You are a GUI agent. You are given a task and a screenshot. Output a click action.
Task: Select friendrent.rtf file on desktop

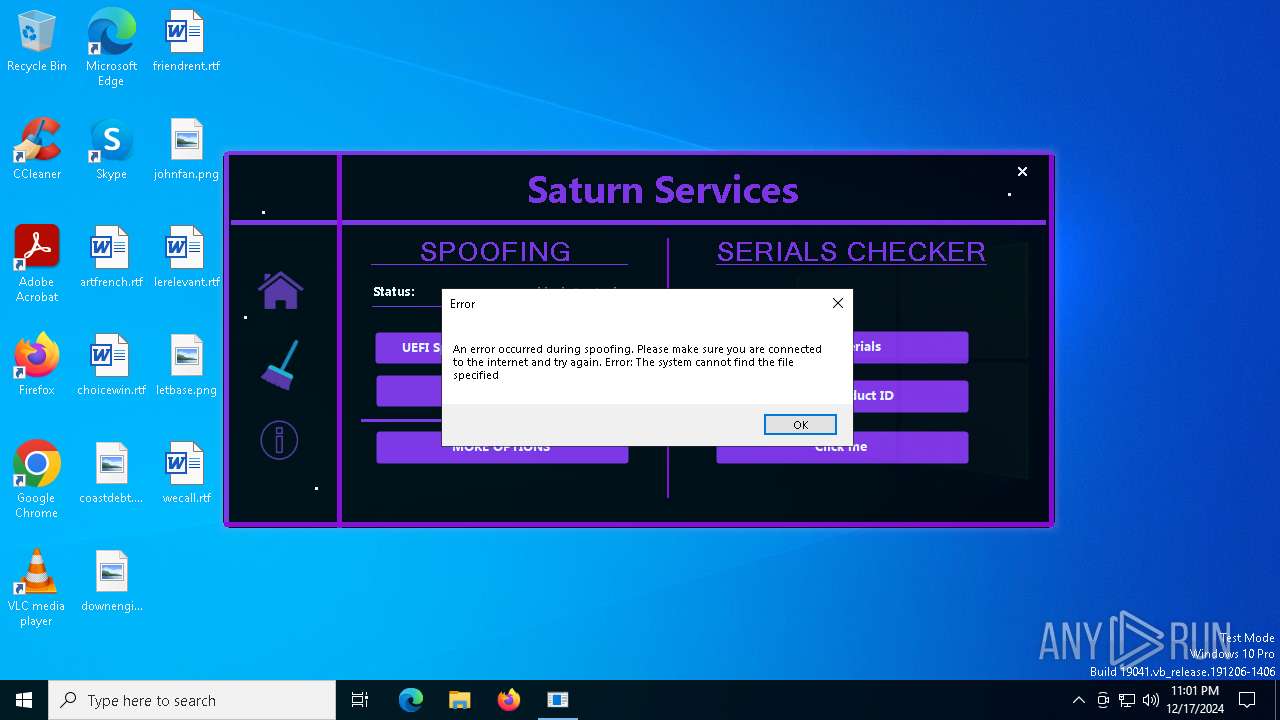pyautogui.click(x=186, y=42)
